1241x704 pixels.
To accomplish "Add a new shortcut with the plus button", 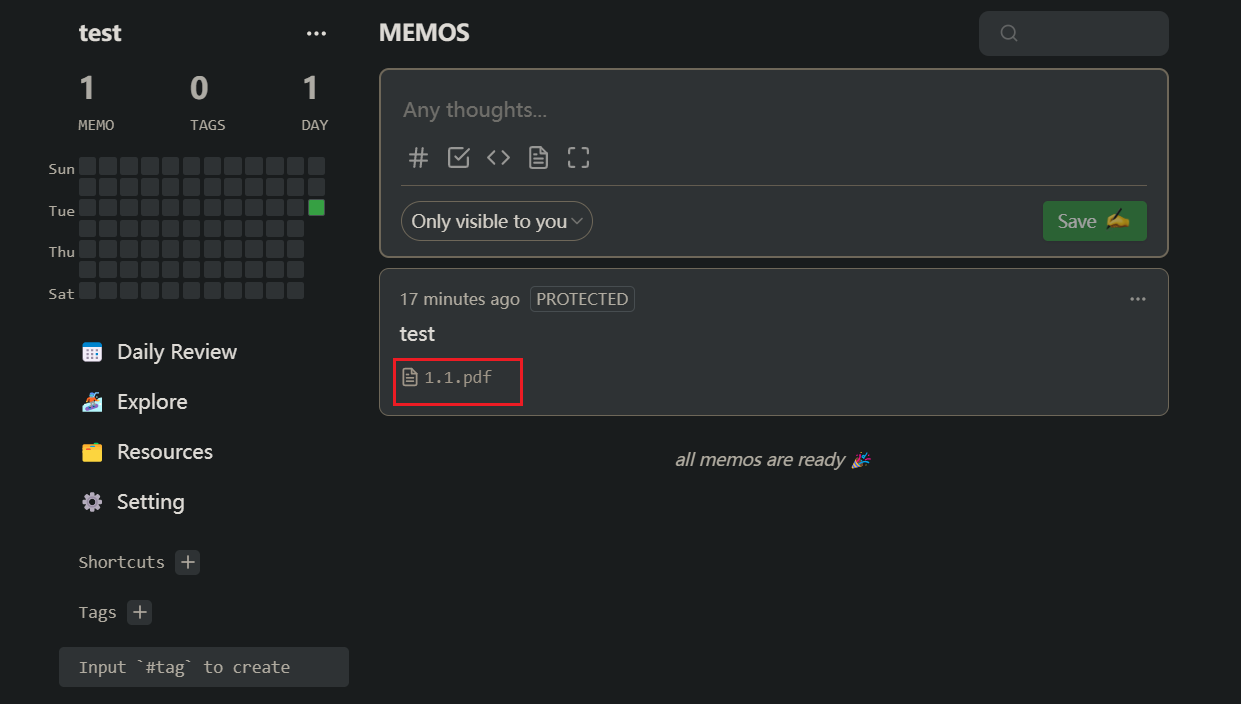I will (187, 561).
